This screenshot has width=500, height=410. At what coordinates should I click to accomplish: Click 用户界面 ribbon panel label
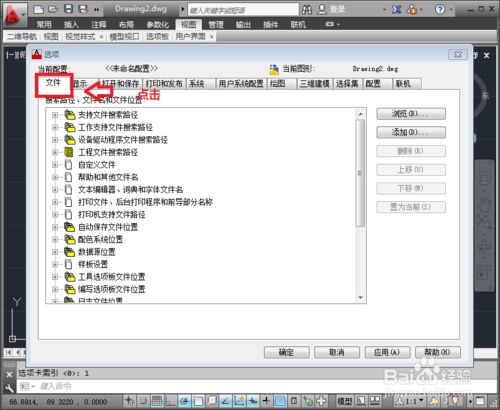pyautogui.click(x=190, y=36)
